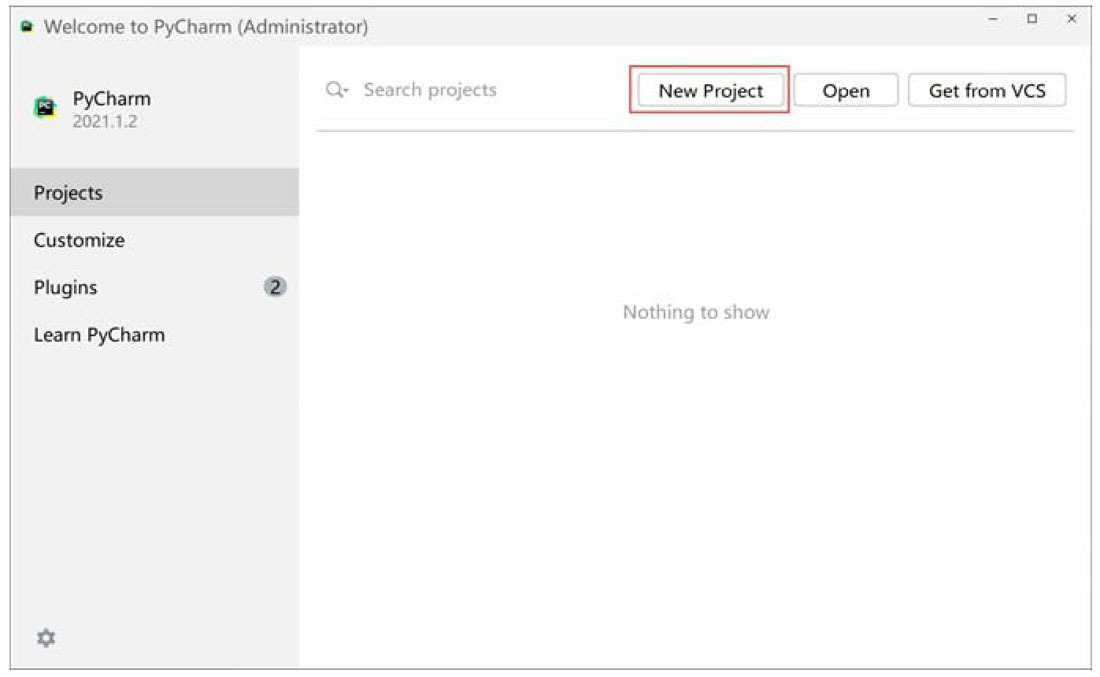This screenshot has height=677, width=1100.
Task: Click the "Nothing to show" message
Action: coord(696,312)
